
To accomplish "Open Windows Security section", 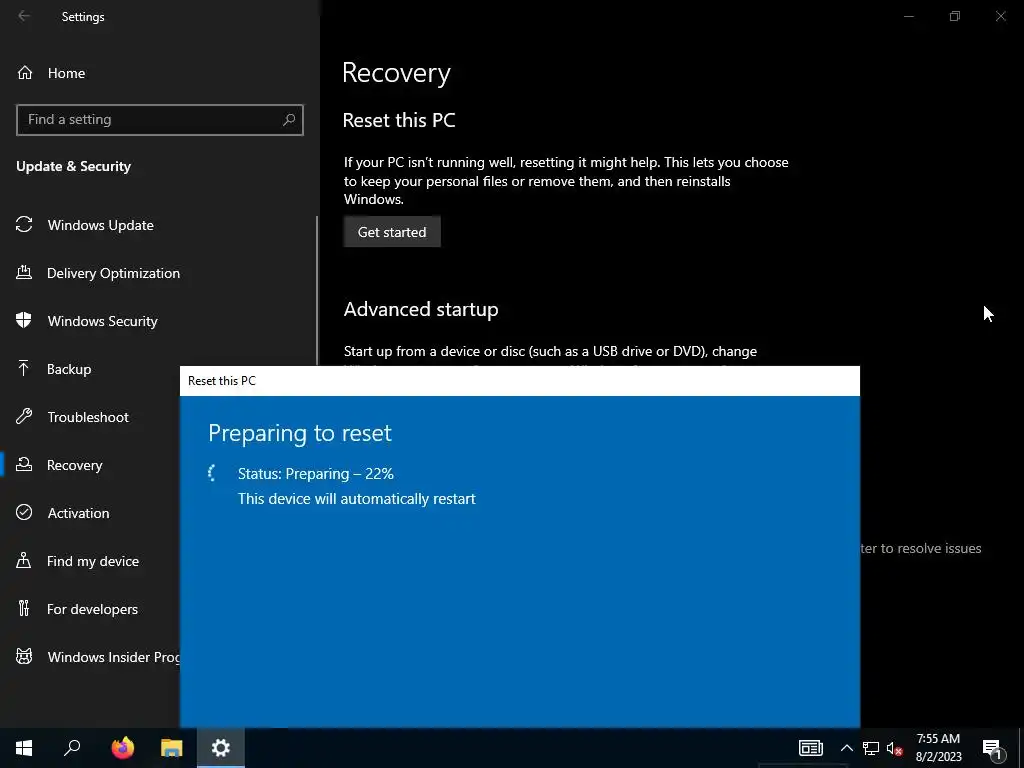I will [x=103, y=321].
